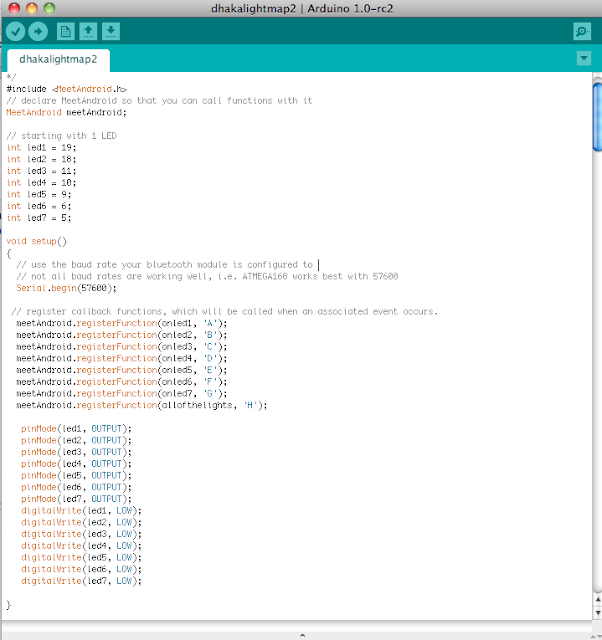
Task: Click the line "int led3 = 11;"
Action: tap(41, 171)
